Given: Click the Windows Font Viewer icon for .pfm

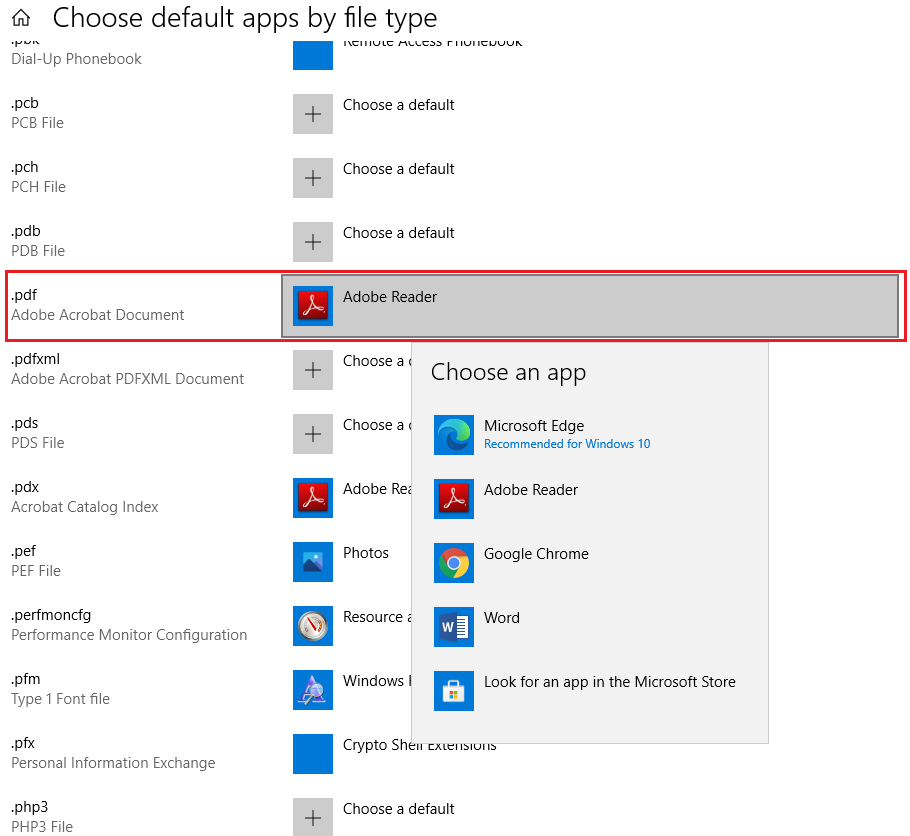Looking at the screenshot, I should point(313,690).
